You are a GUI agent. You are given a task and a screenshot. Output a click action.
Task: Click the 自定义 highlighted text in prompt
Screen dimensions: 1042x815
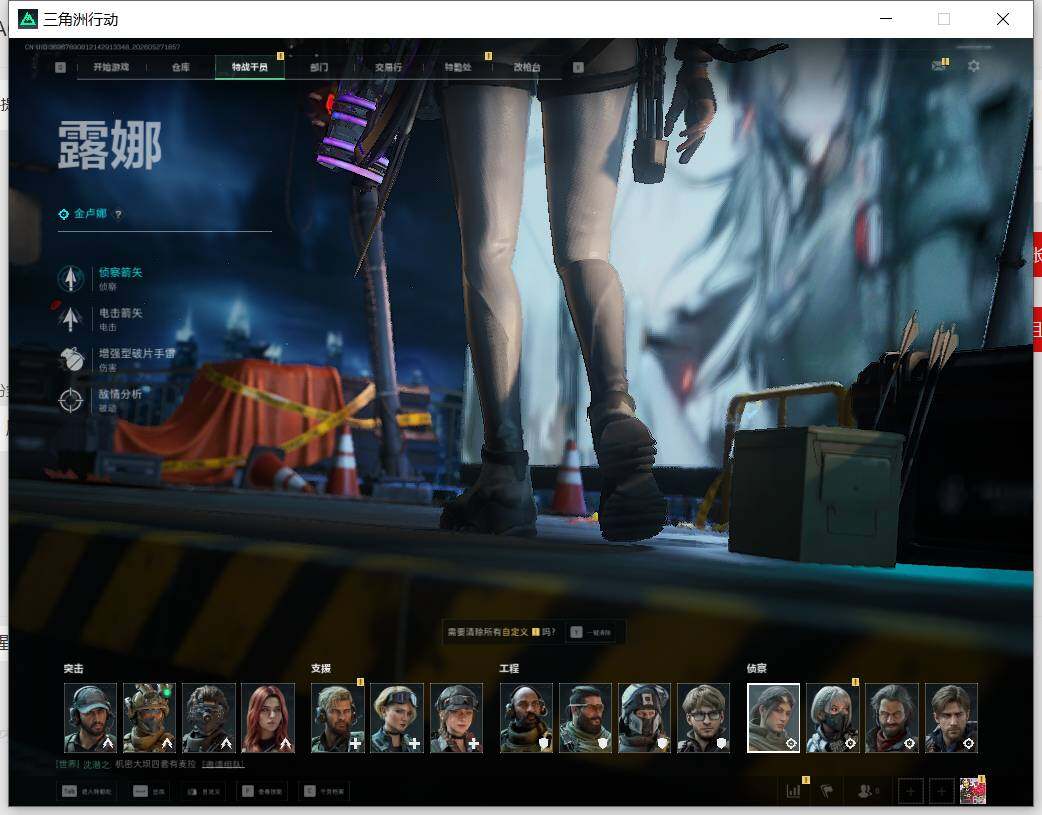pos(514,632)
